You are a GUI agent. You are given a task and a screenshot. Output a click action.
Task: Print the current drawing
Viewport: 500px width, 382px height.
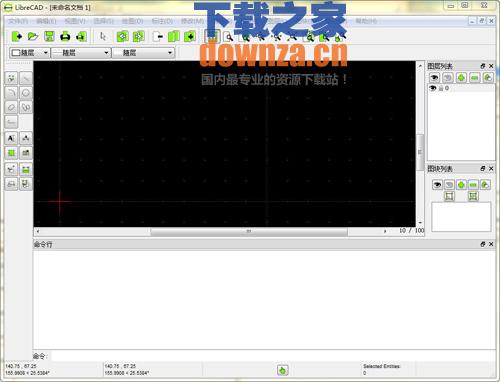pyautogui.click(x=65, y=36)
